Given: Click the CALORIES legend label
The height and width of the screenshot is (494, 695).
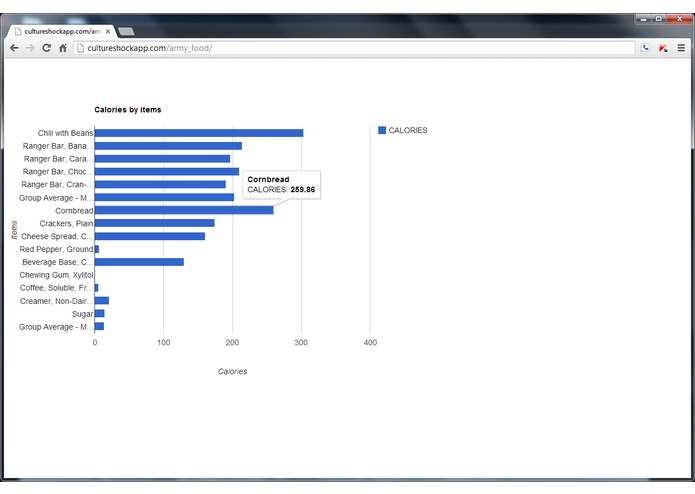Looking at the screenshot, I should [x=408, y=130].
